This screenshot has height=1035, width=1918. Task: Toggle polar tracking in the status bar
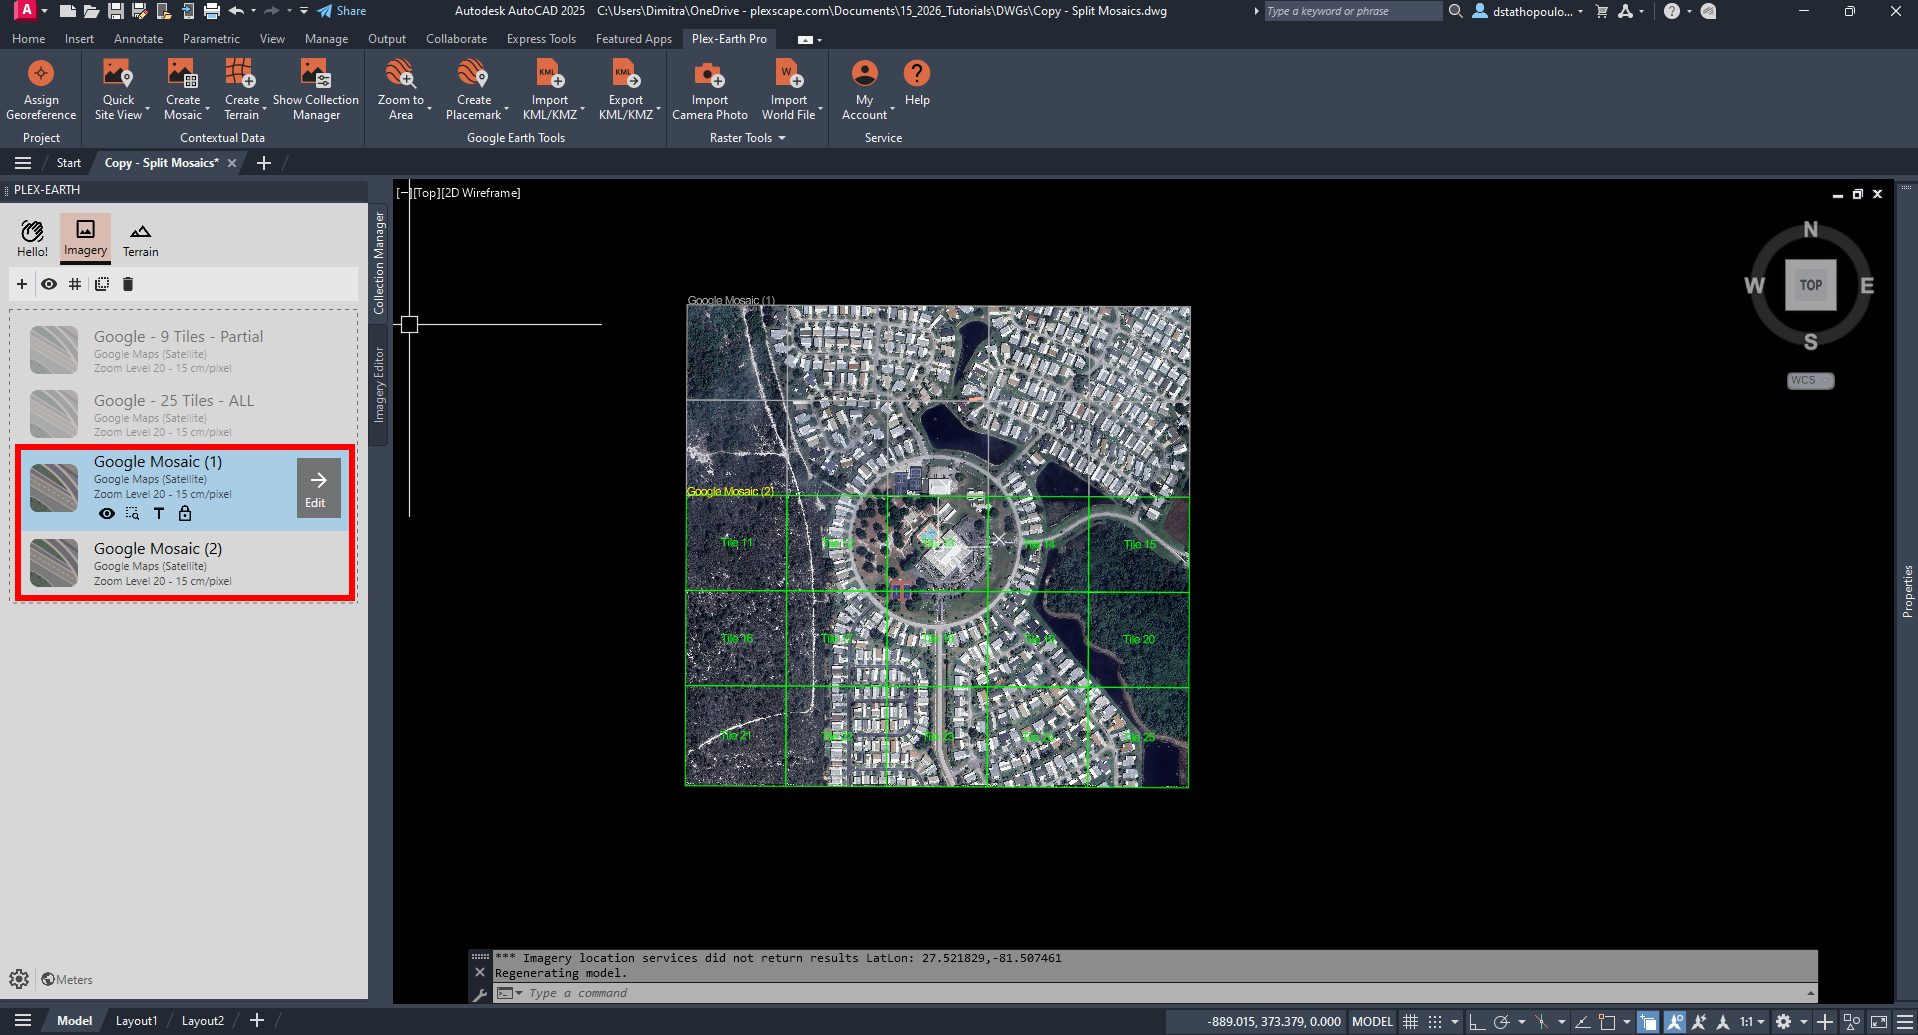click(x=1501, y=1022)
